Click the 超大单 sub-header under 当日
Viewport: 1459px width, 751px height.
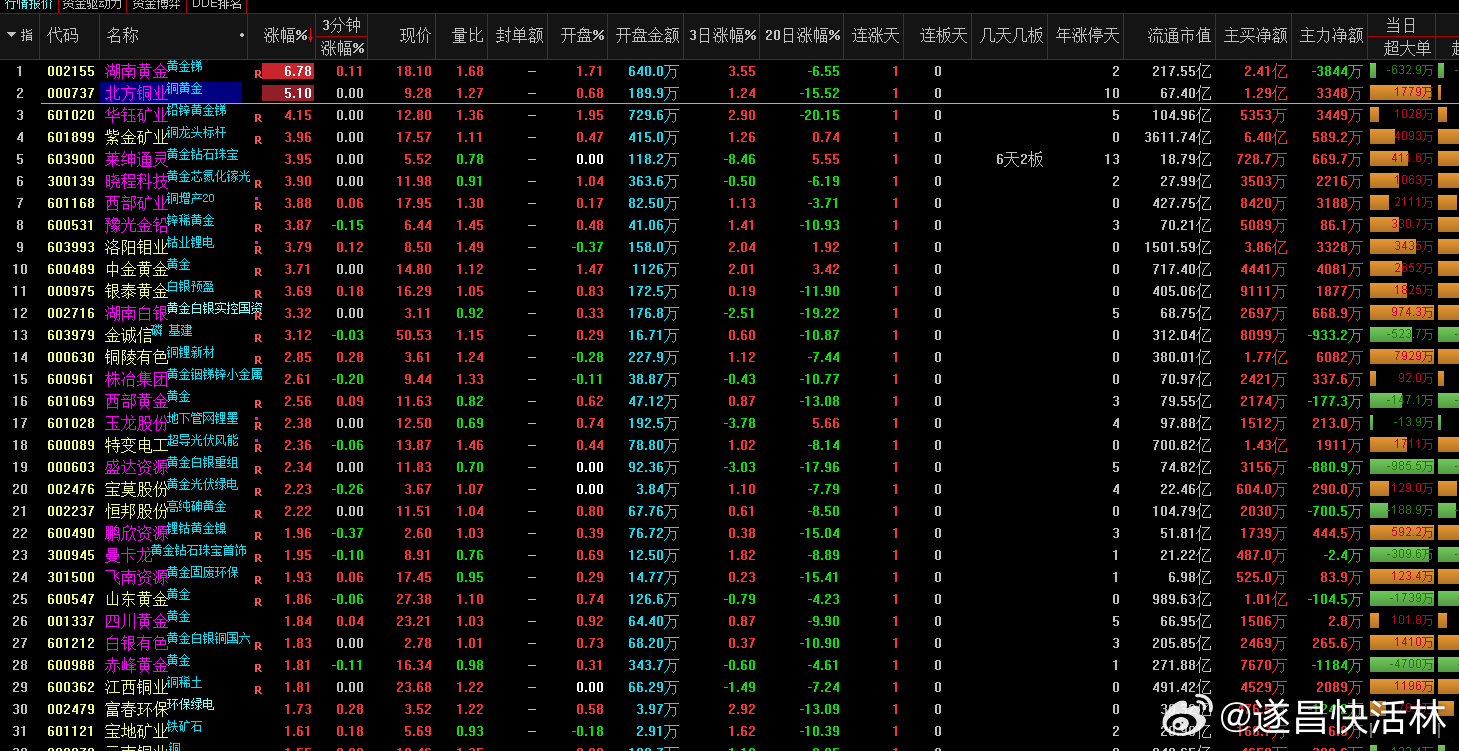tap(1407, 48)
